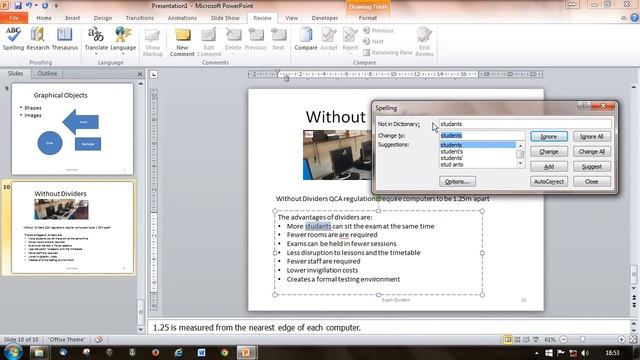The image size is (640, 360).
Task: Click Ignore All in Spelling dialog
Action: tap(592, 137)
